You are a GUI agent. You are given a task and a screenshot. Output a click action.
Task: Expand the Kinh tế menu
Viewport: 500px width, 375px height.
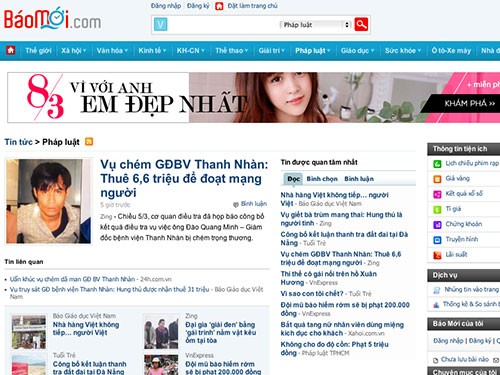pos(152,51)
